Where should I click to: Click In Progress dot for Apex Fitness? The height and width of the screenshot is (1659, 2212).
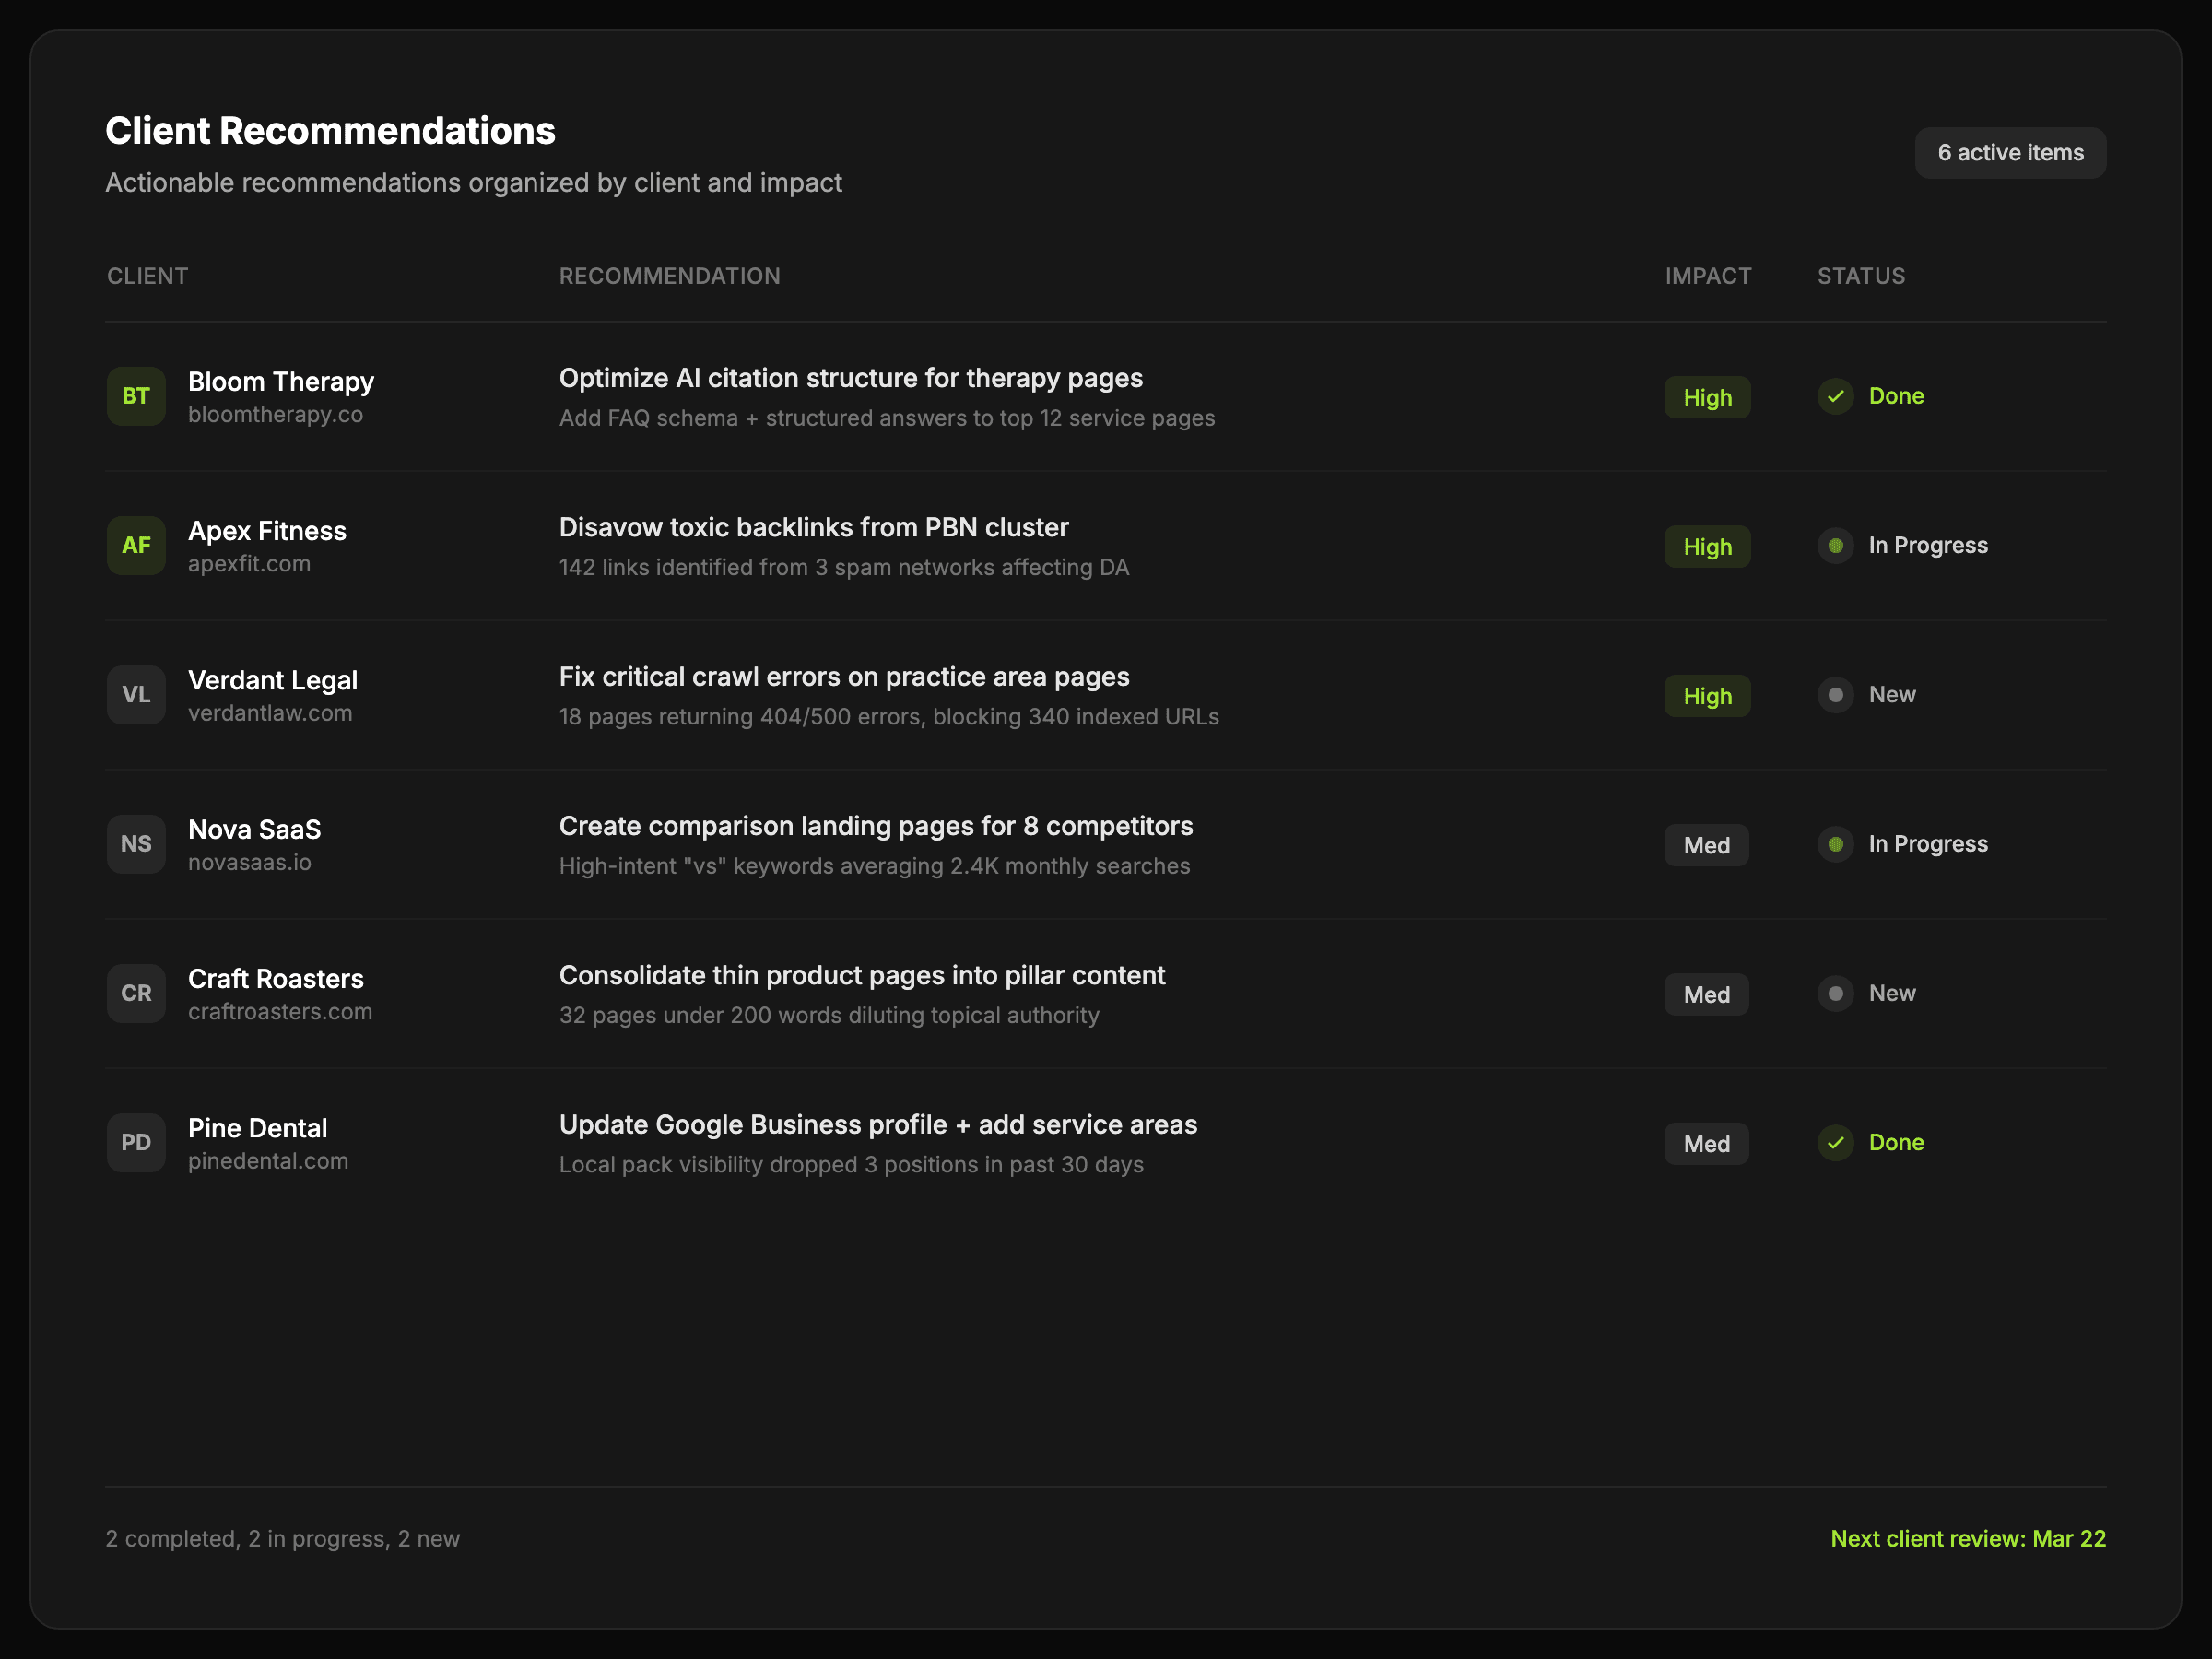point(1835,546)
